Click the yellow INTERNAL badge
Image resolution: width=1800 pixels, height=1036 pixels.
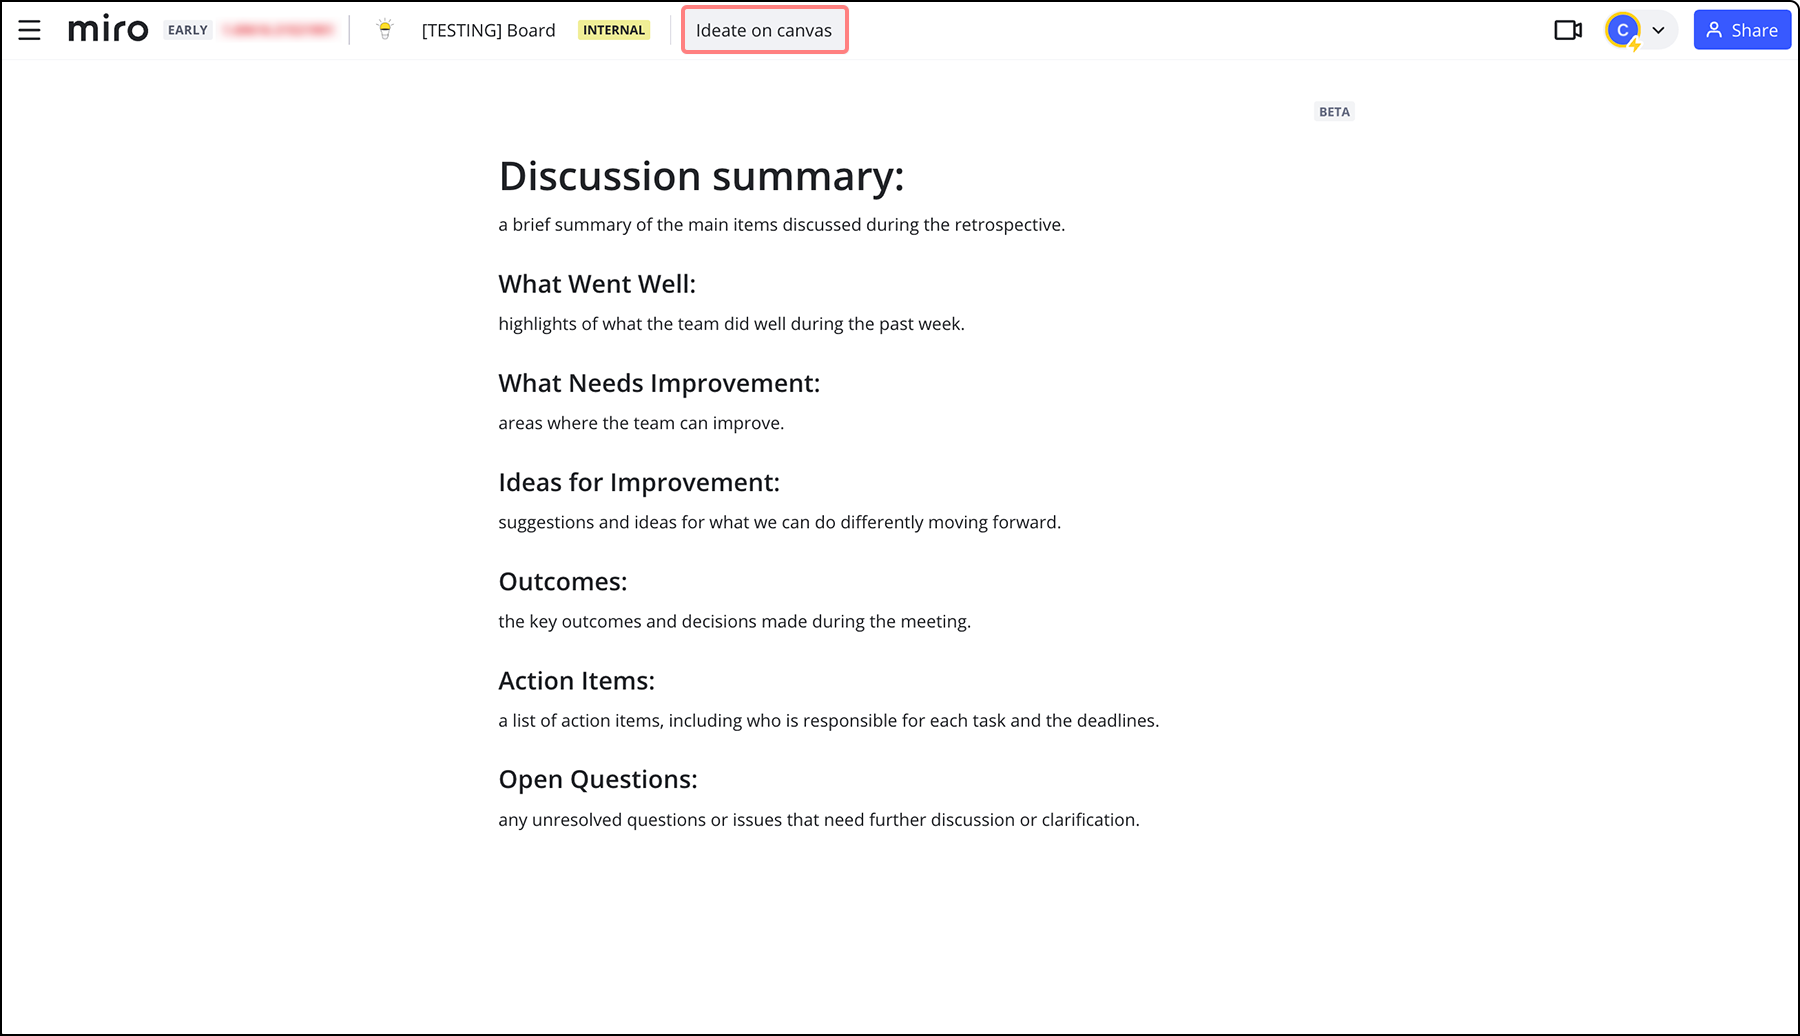pos(614,30)
